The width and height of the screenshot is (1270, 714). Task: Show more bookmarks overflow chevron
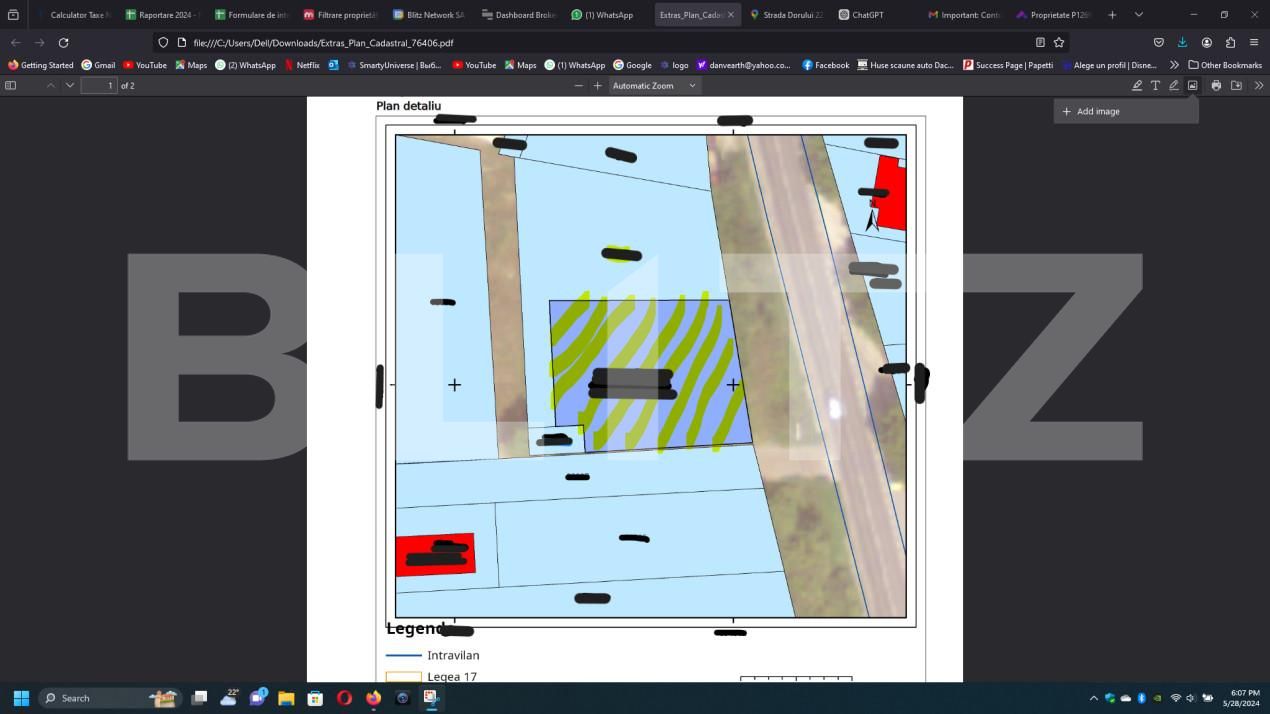[1174, 65]
